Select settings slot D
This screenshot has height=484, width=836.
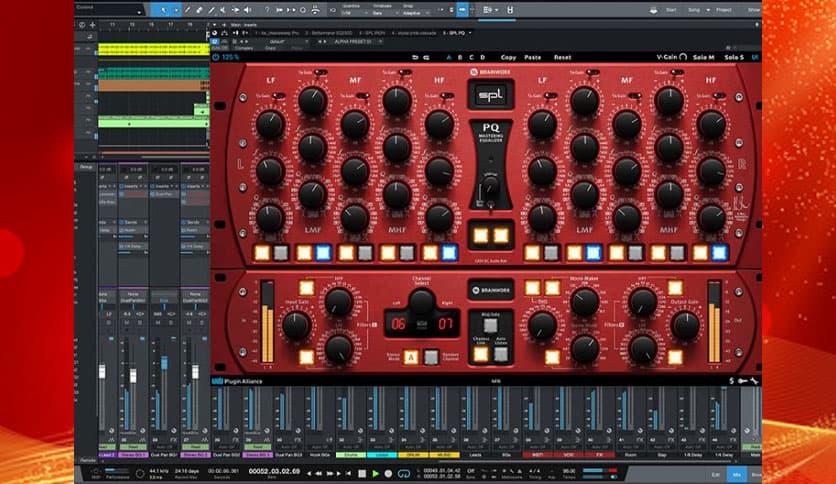(483, 57)
